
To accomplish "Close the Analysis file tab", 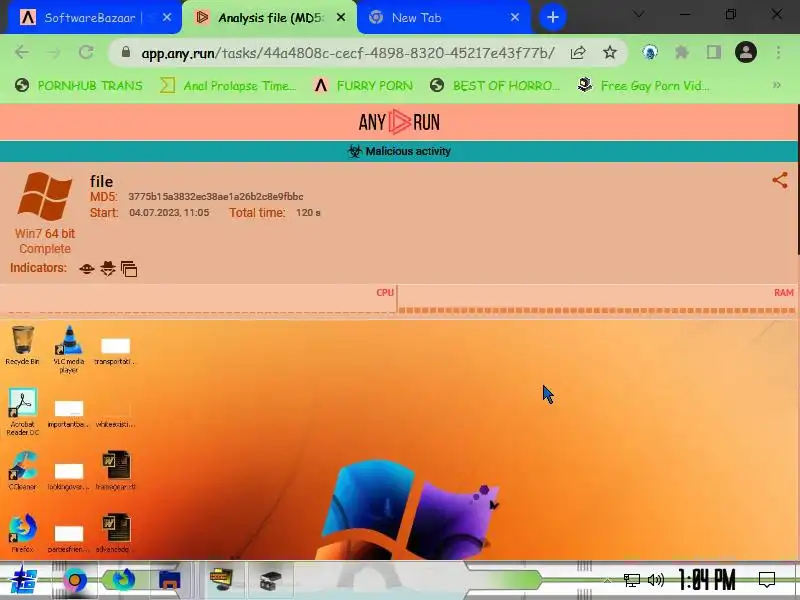I will 341,17.
